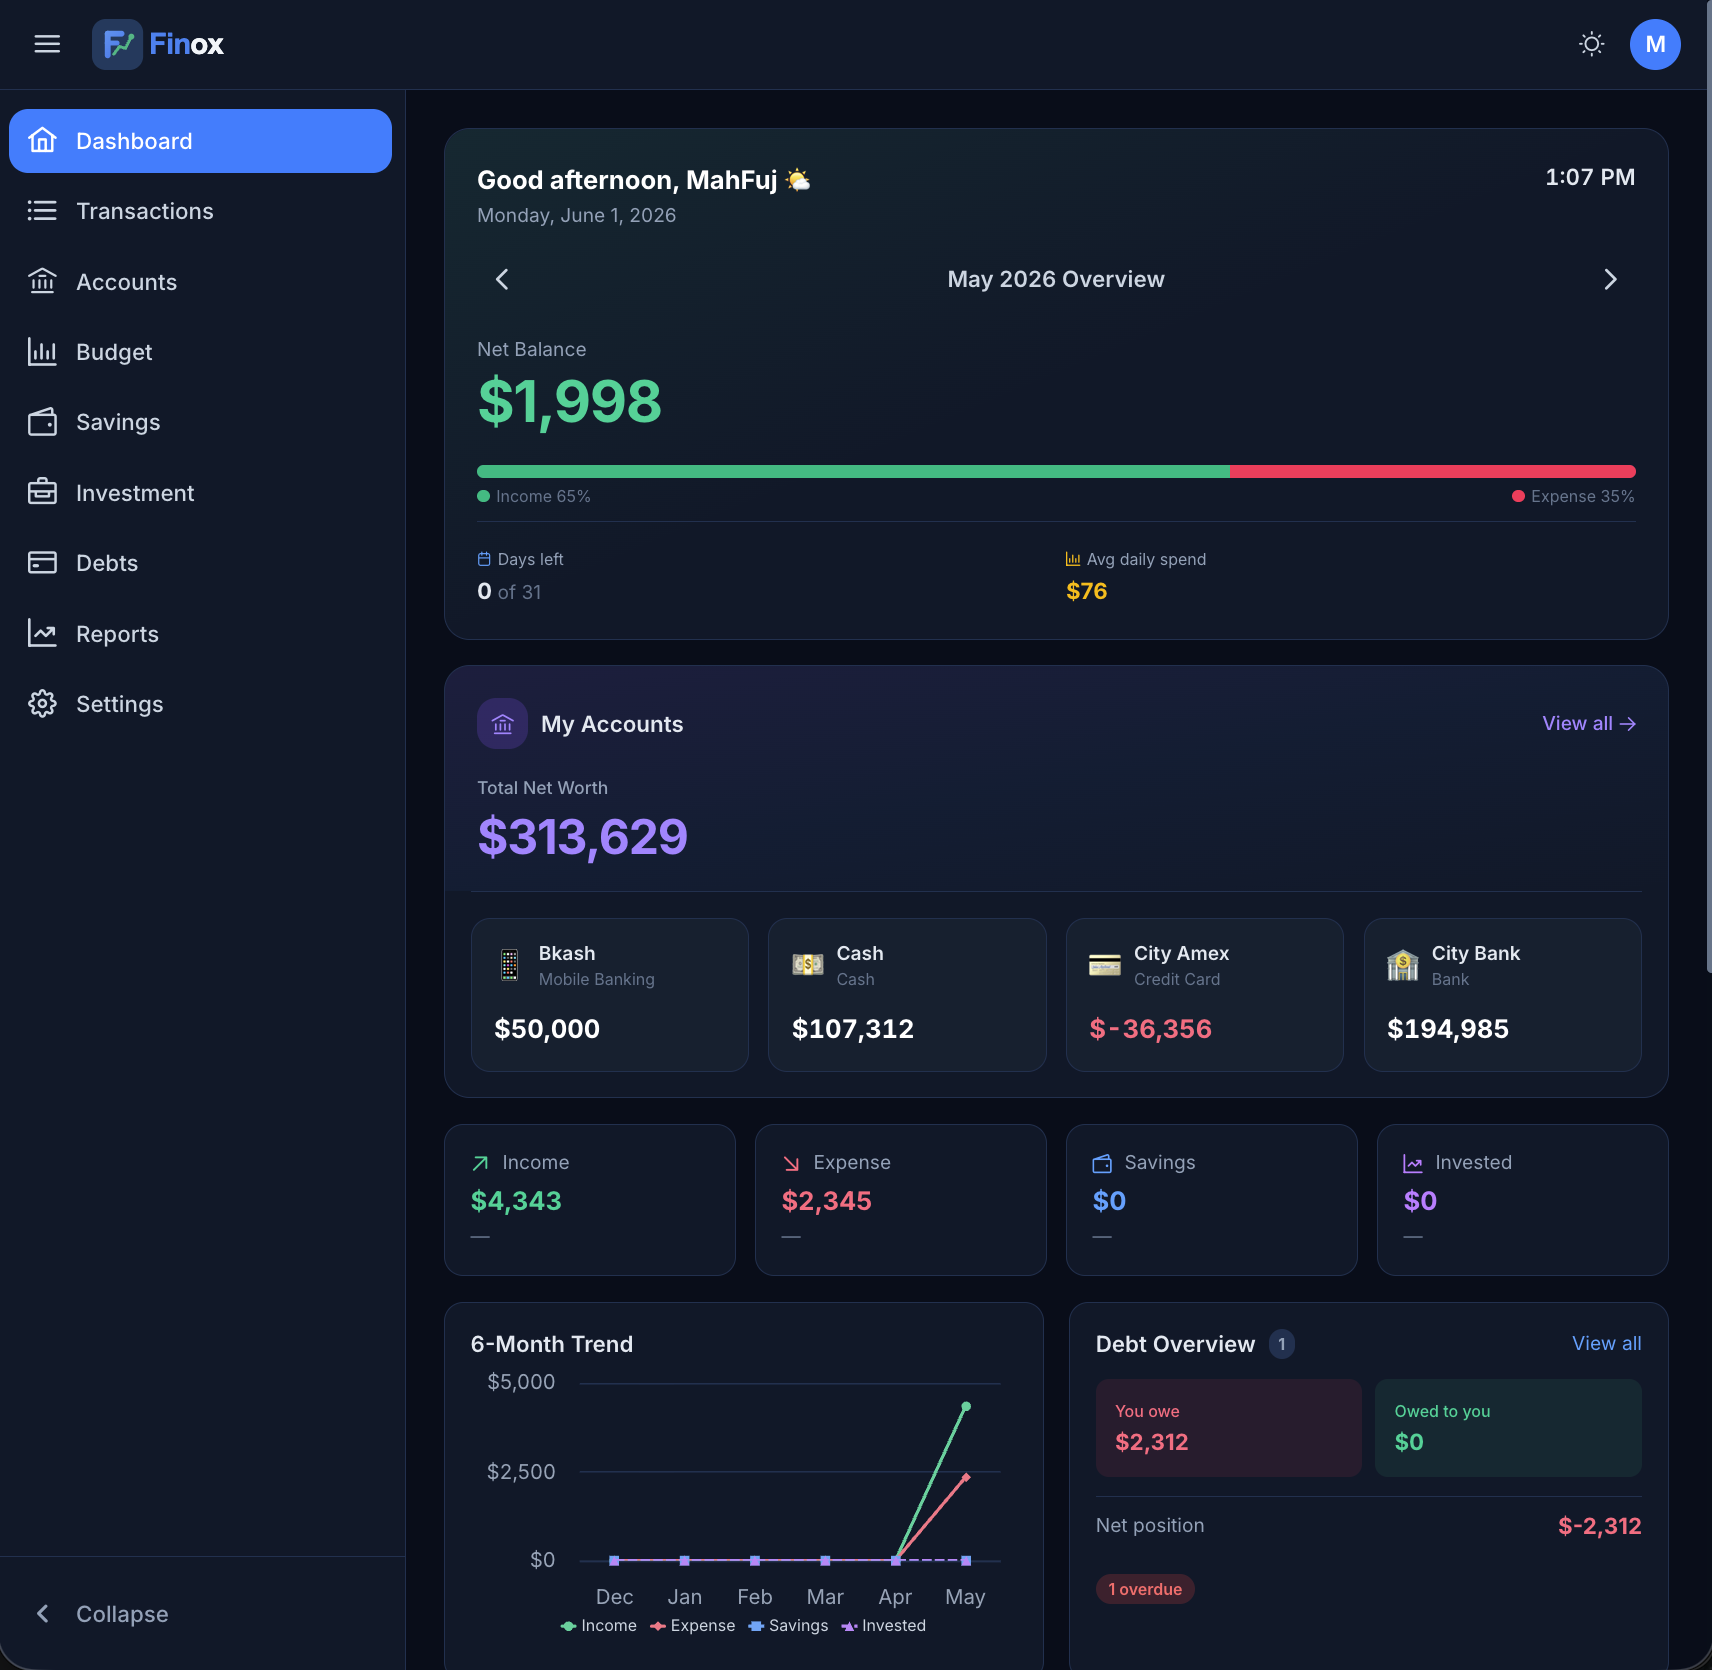1712x1670 pixels.
Task: Open the City Amex credit card account
Action: (x=1205, y=995)
